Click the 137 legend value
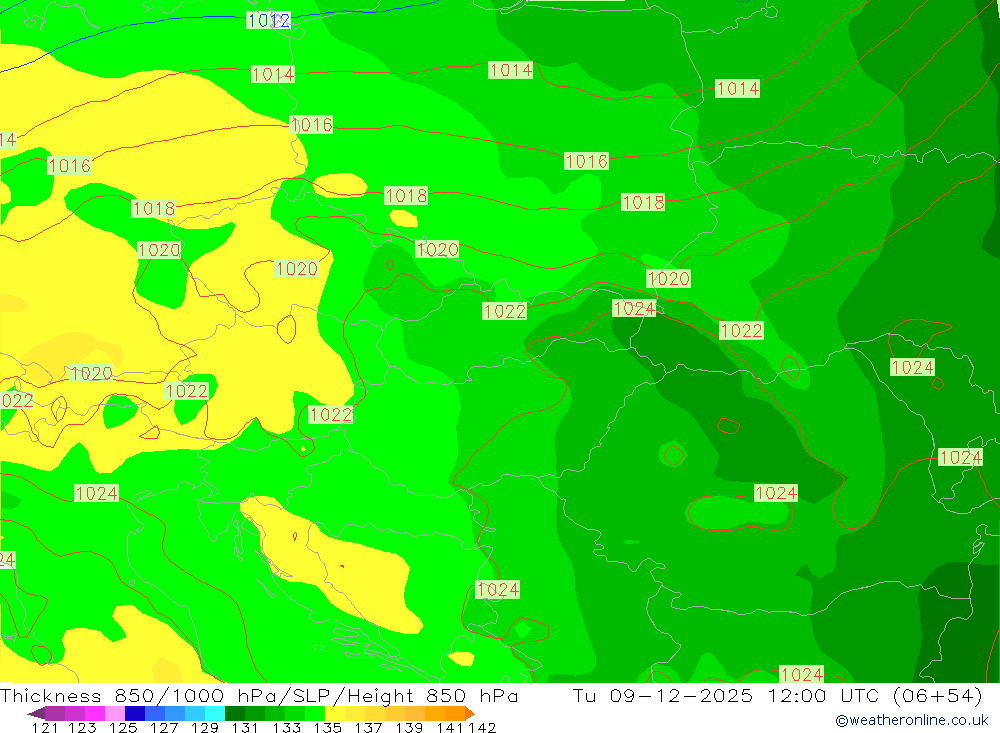1000x733 pixels. [x=368, y=727]
